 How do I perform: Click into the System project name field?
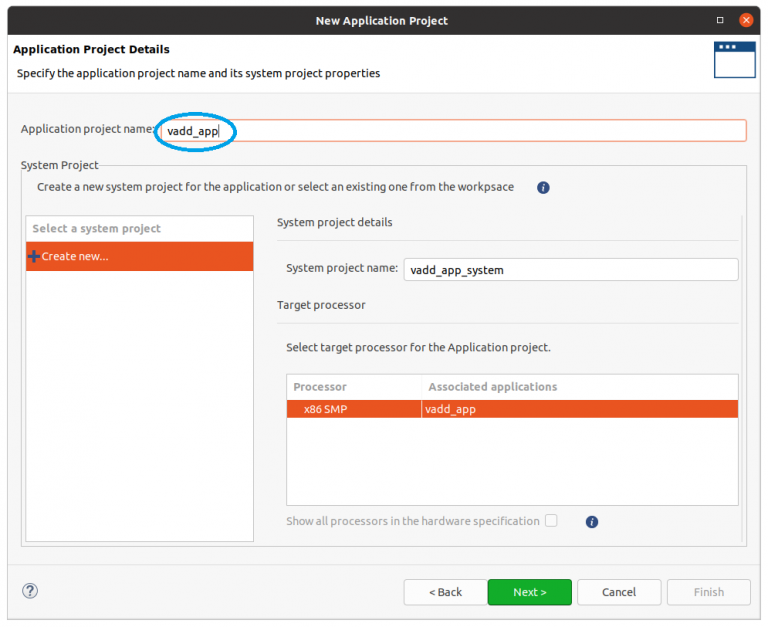coord(570,269)
